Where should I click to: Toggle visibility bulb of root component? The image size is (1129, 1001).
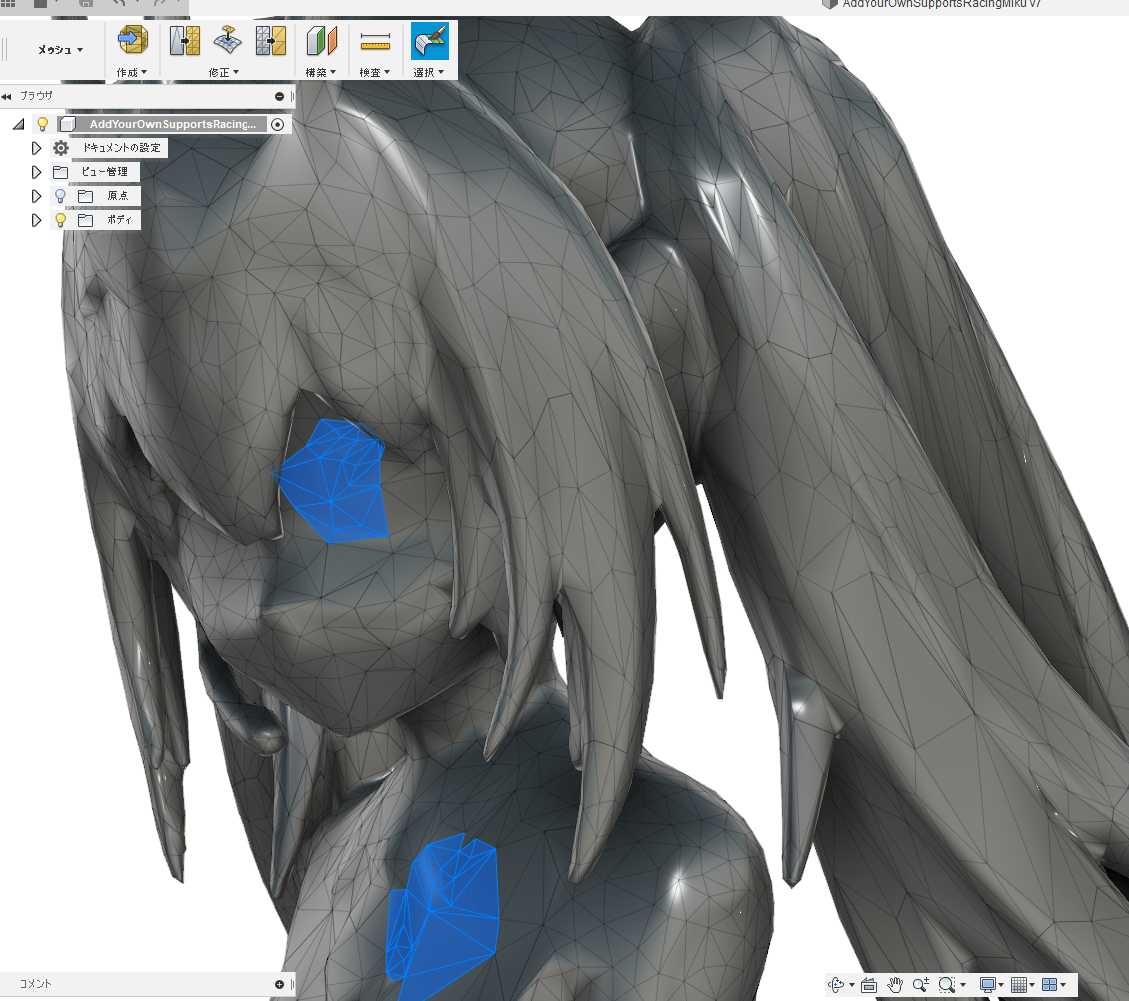(42, 124)
